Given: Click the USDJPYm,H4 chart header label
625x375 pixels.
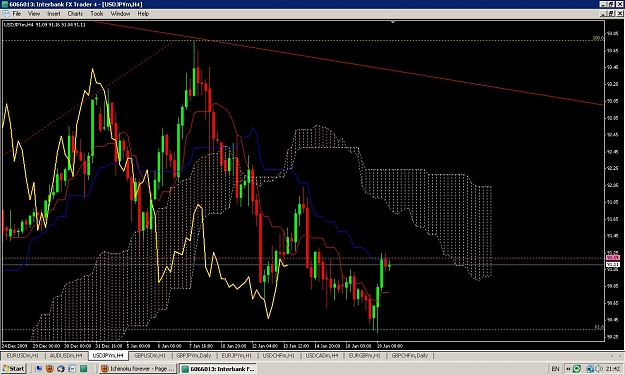Looking at the screenshot, I should coord(44,25).
